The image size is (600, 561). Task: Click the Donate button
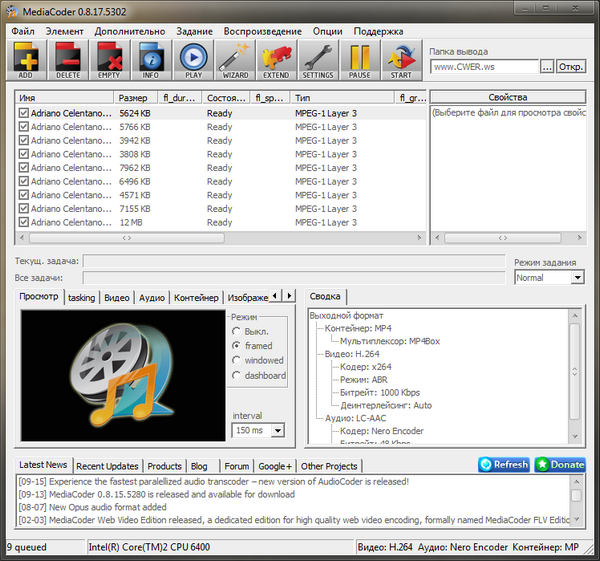[560, 465]
